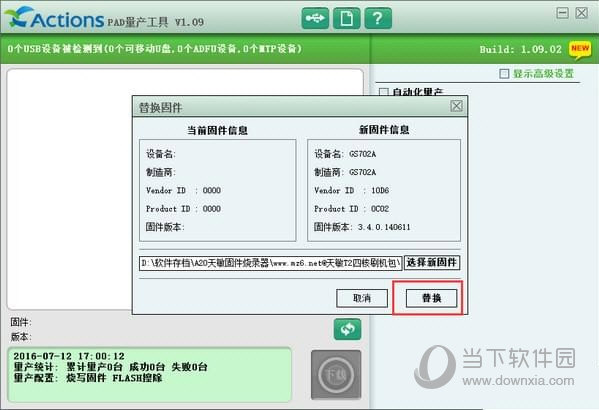
Task: Click the 固件: label below device list
Action: click(x=21, y=322)
